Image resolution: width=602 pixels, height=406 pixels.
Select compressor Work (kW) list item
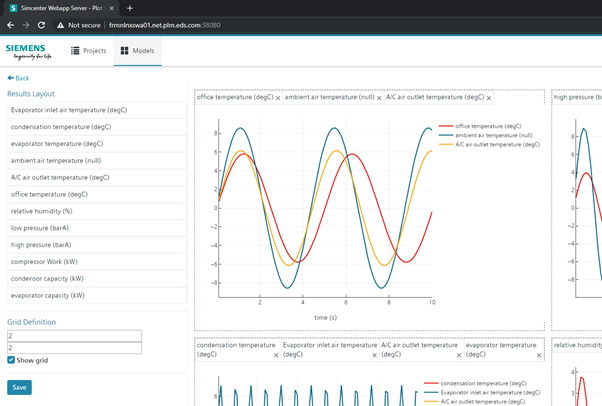point(97,262)
